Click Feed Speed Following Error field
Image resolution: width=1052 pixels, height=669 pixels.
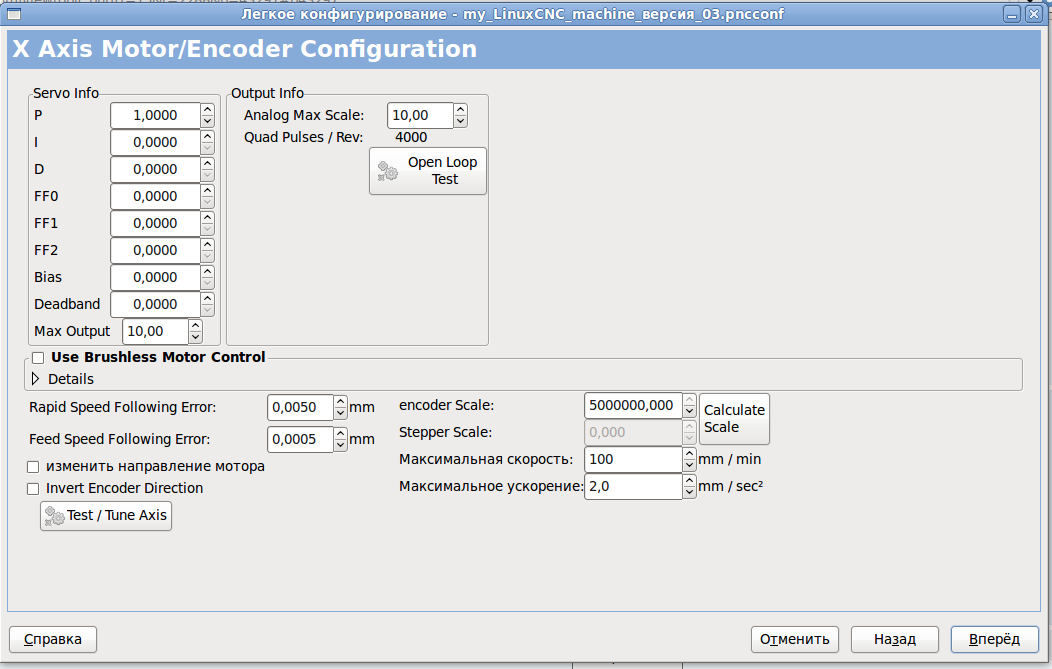pyautogui.click(x=300, y=440)
